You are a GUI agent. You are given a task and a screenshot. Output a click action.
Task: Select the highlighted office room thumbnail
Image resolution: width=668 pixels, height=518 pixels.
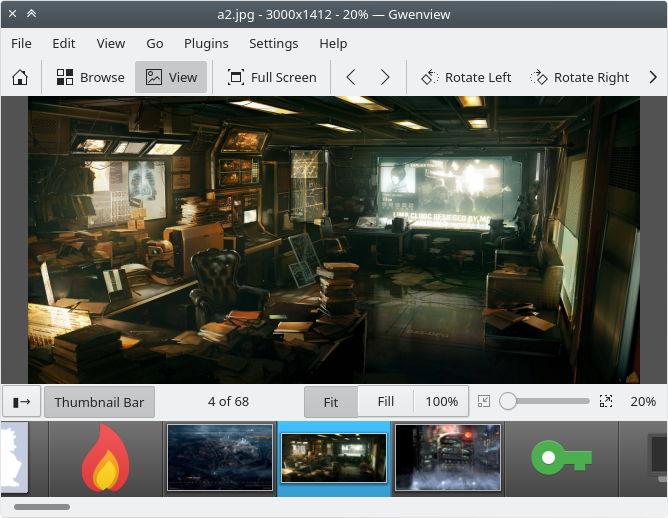[334, 458]
